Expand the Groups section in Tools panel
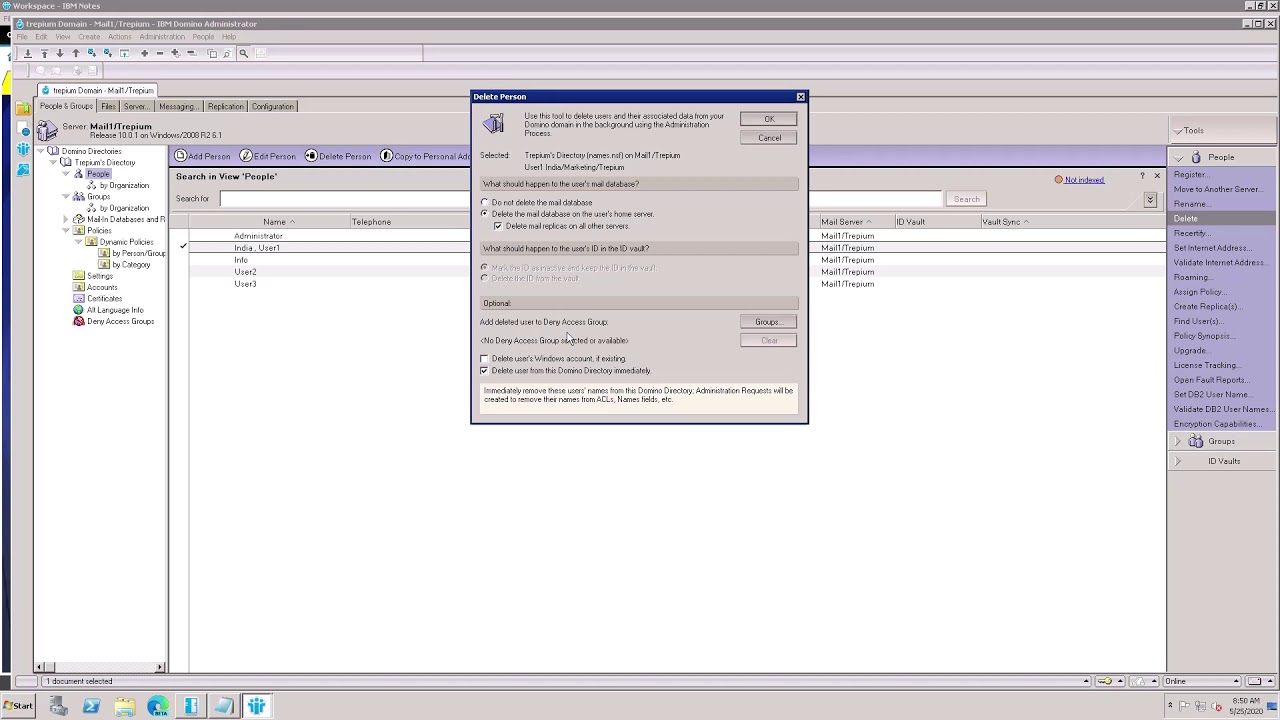The width and height of the screenshot is (1280, 720). pyautogui.click(x=1178, y=441)
